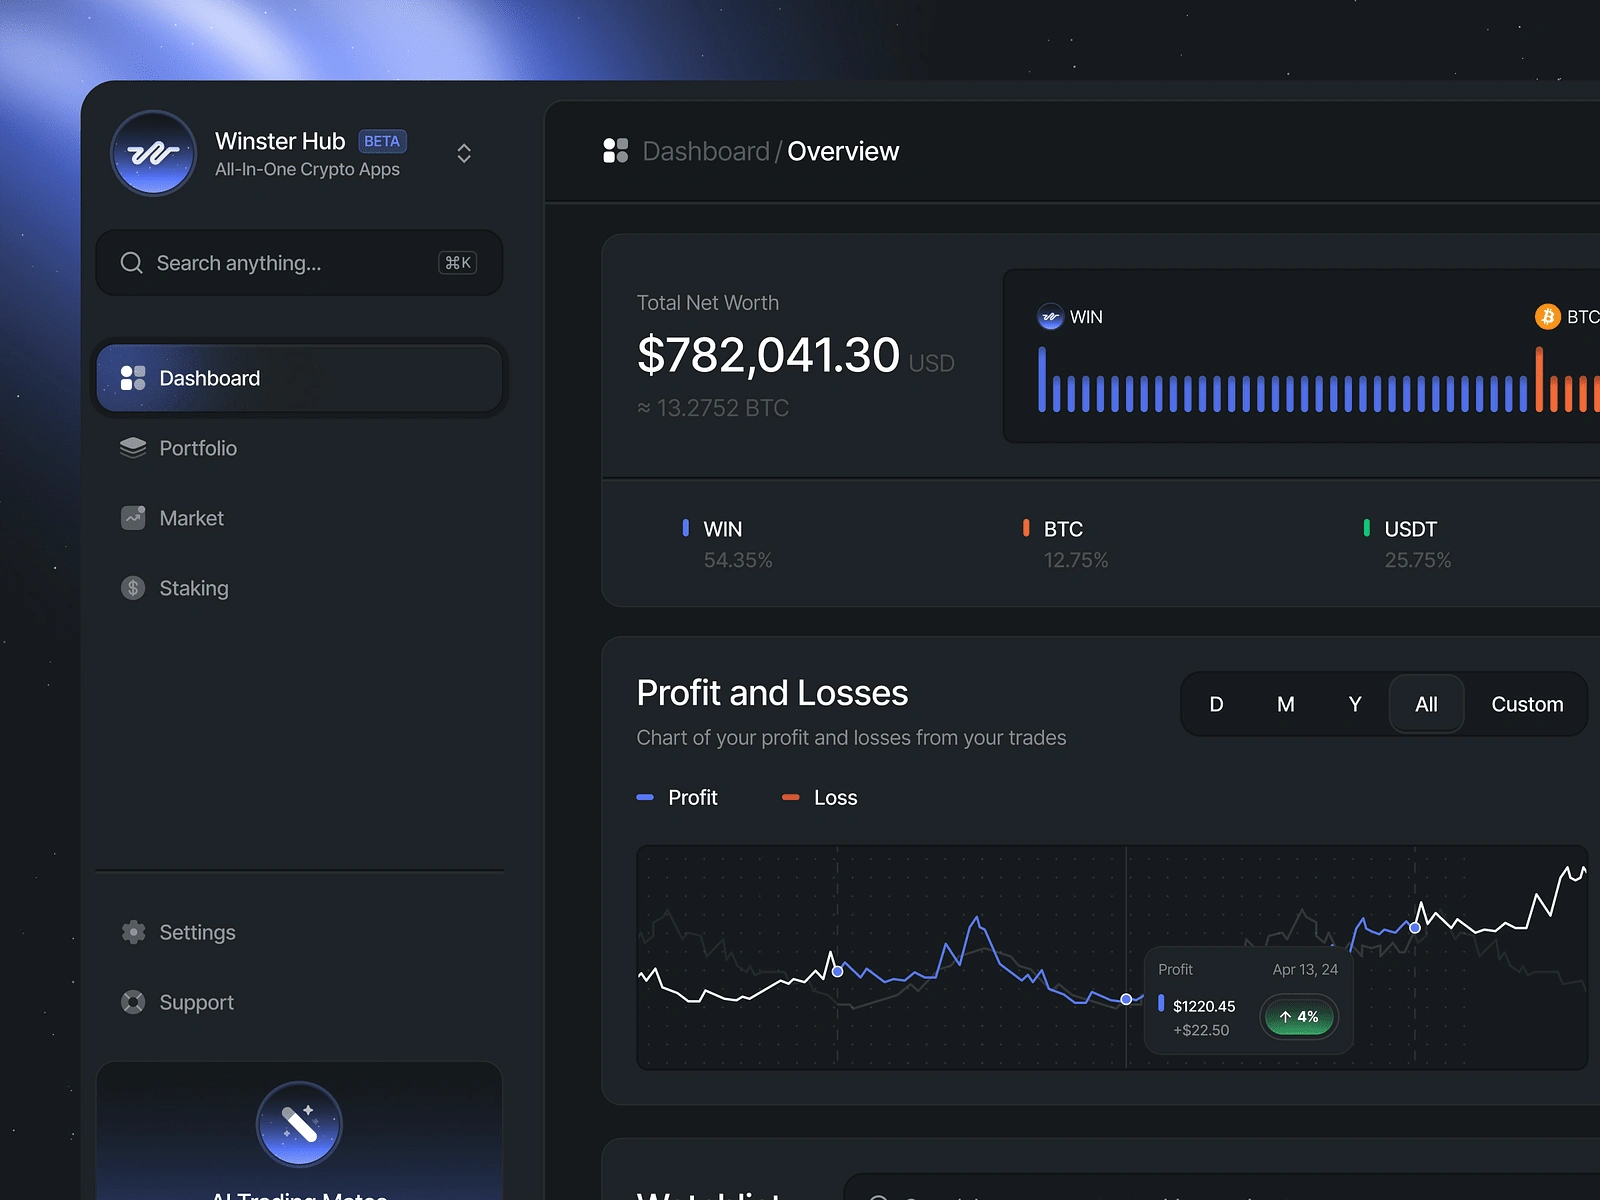Click the 25.75% USDT share
Screen dimensions: 1600x1200
[x=1418, y=560]
